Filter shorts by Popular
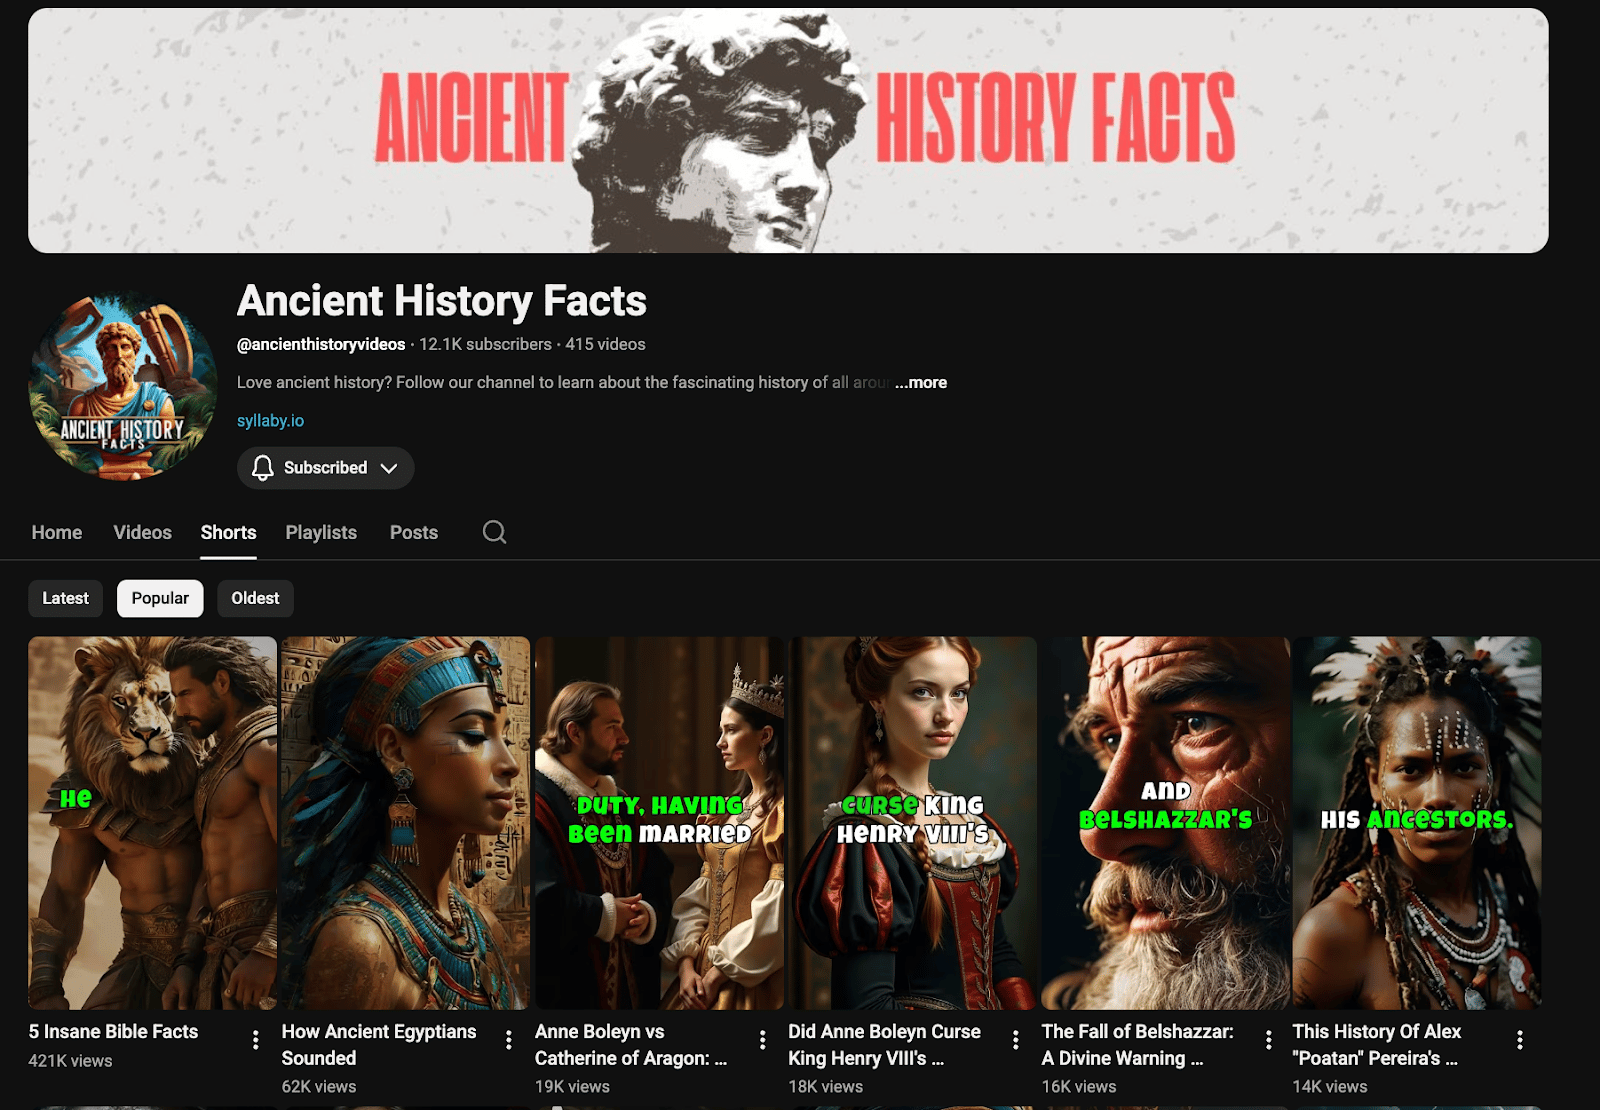 point(160,598)
